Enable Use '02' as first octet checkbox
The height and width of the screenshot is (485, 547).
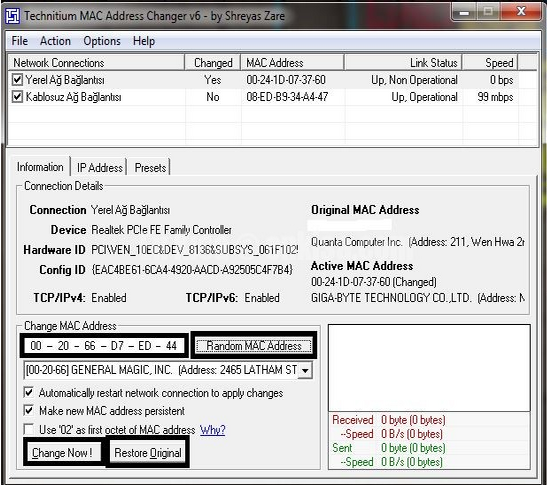(29, 429)
